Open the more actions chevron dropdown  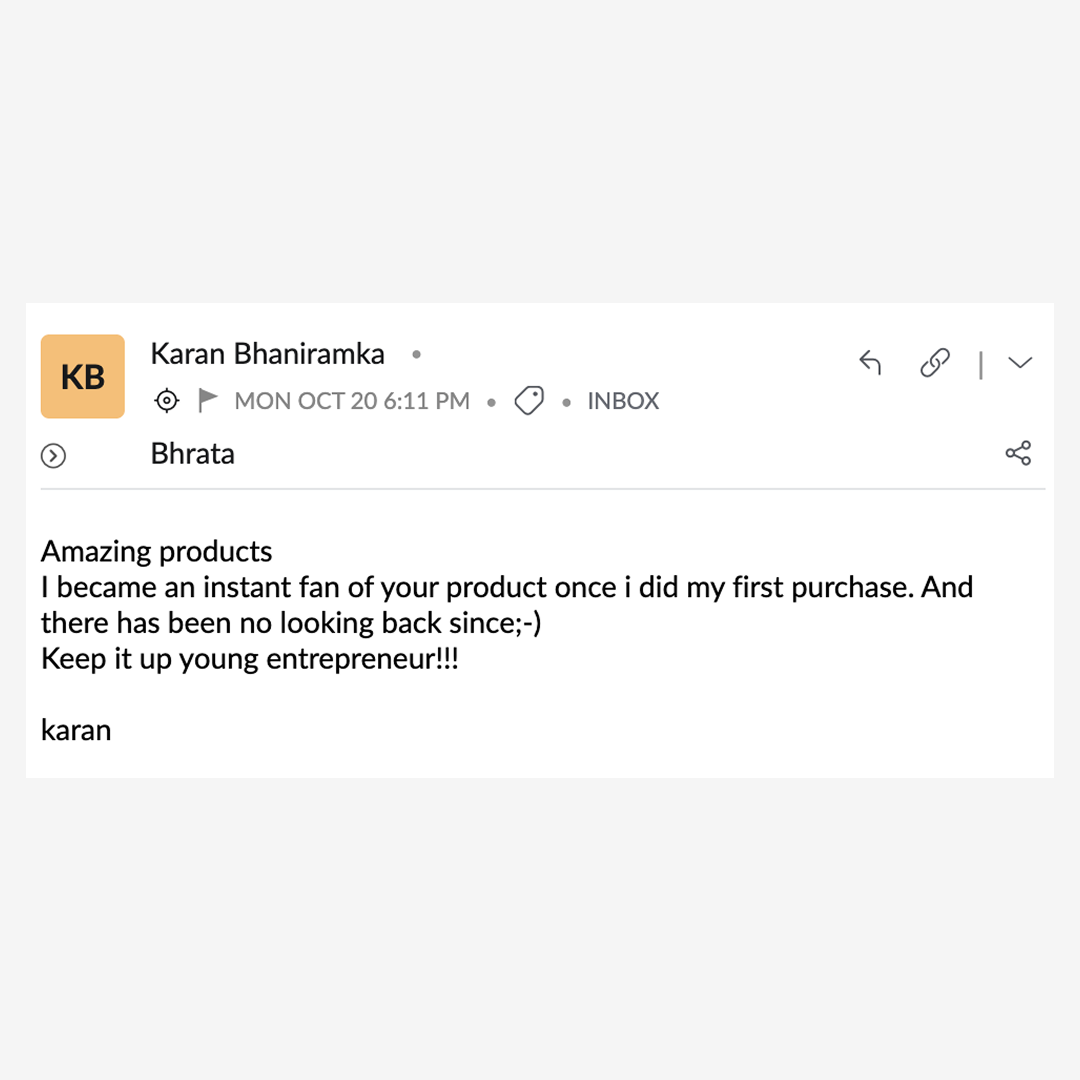1019,363
